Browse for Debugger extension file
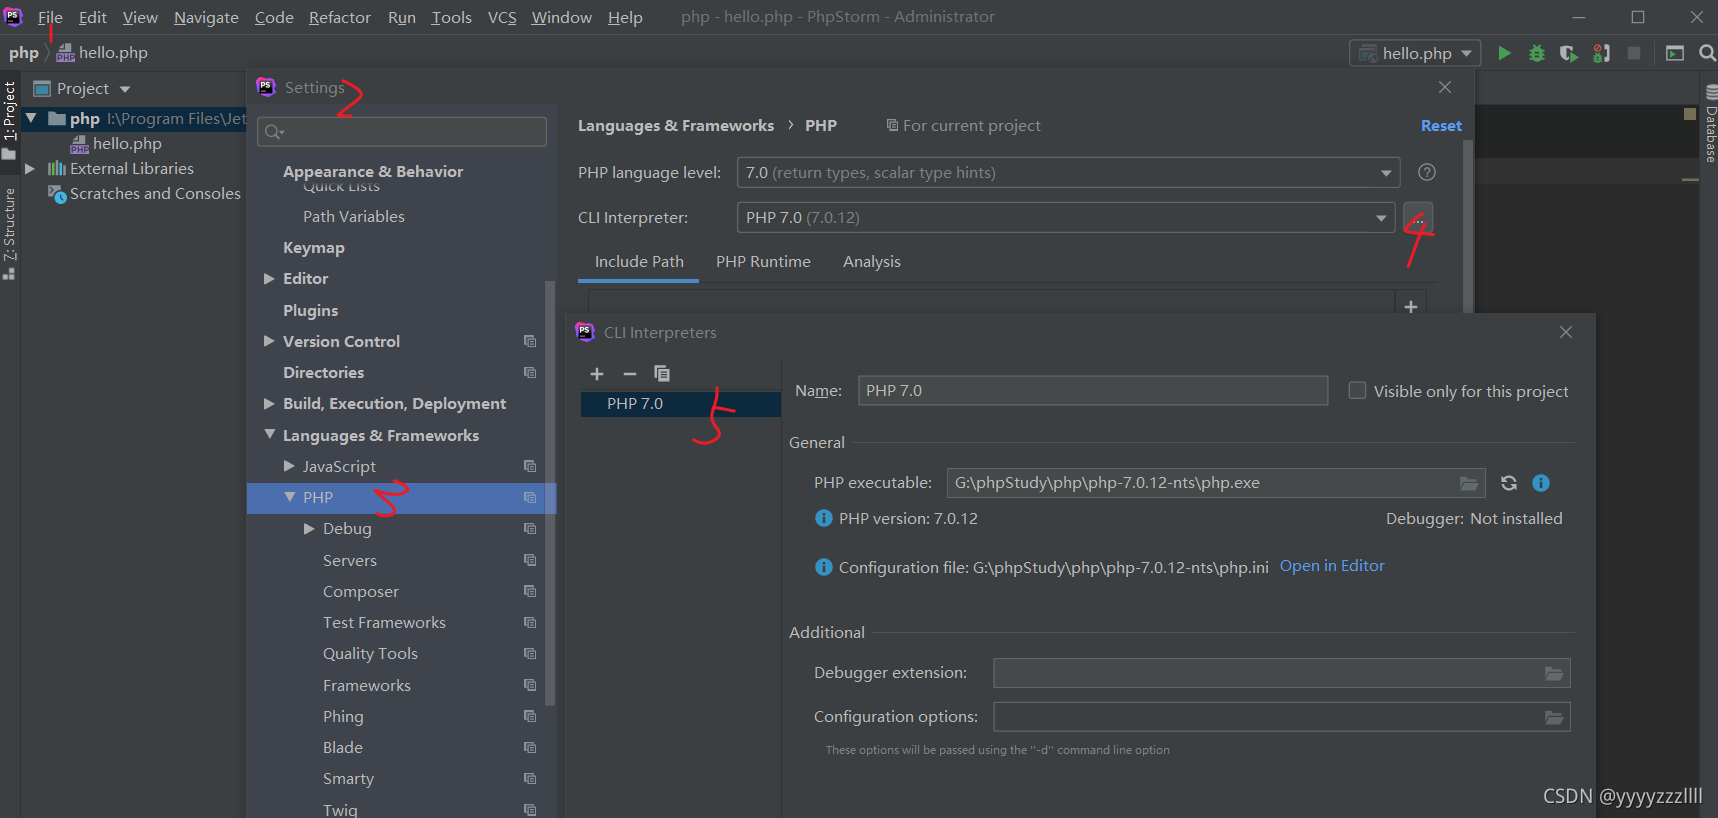This screenshot has width=1718, height=818. [x=1554, y=673]
